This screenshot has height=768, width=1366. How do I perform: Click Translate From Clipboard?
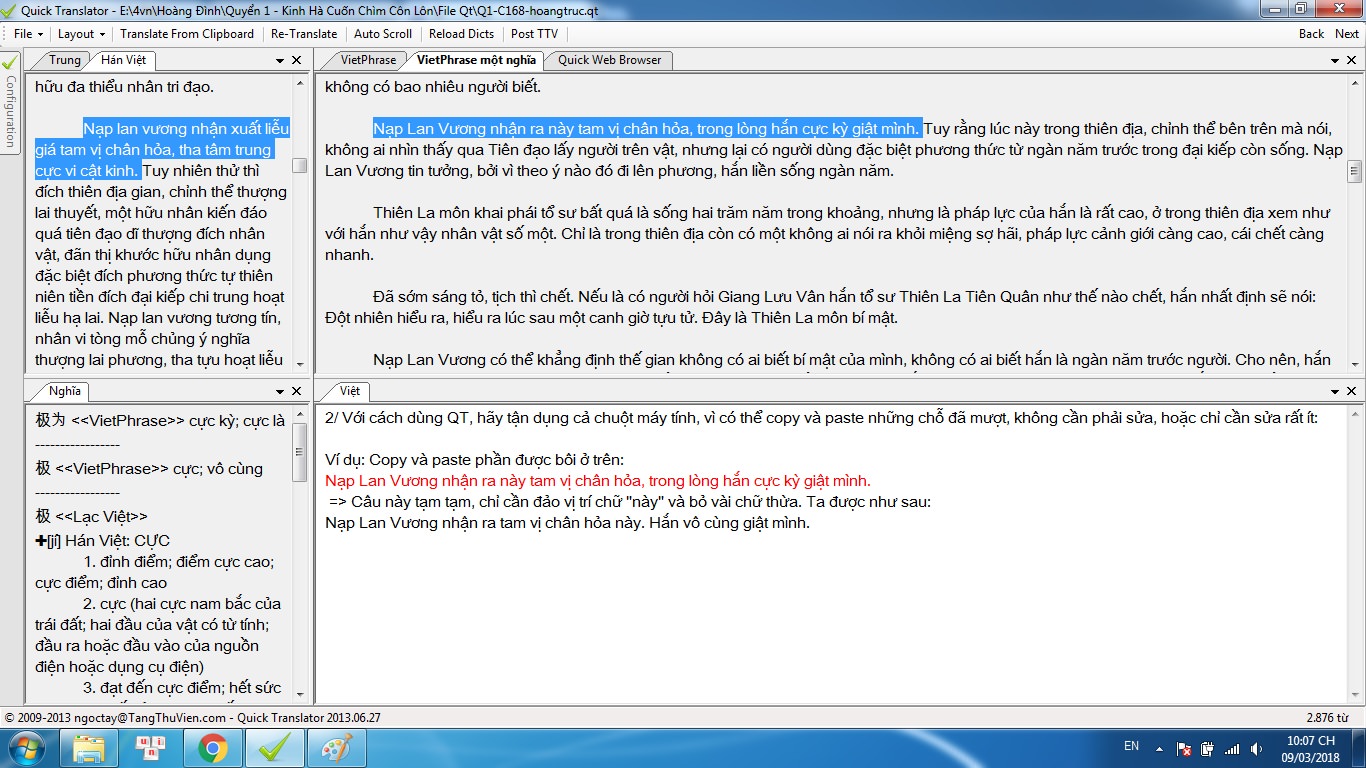187,34
